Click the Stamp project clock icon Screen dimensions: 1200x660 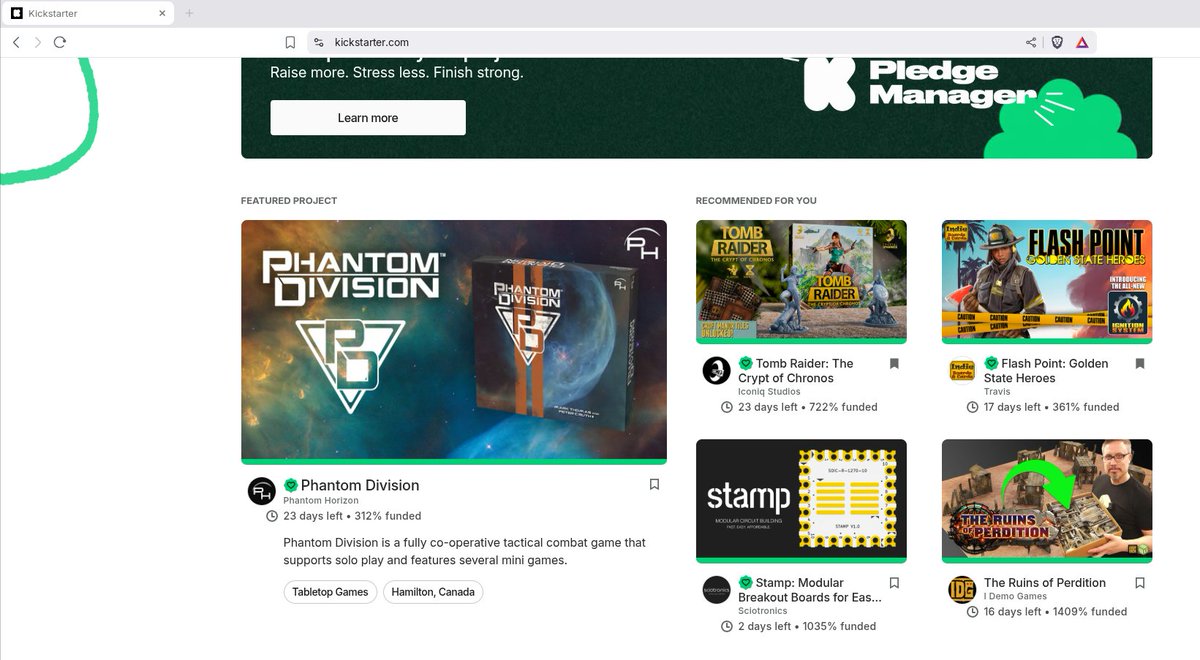(x=727, y=626)
